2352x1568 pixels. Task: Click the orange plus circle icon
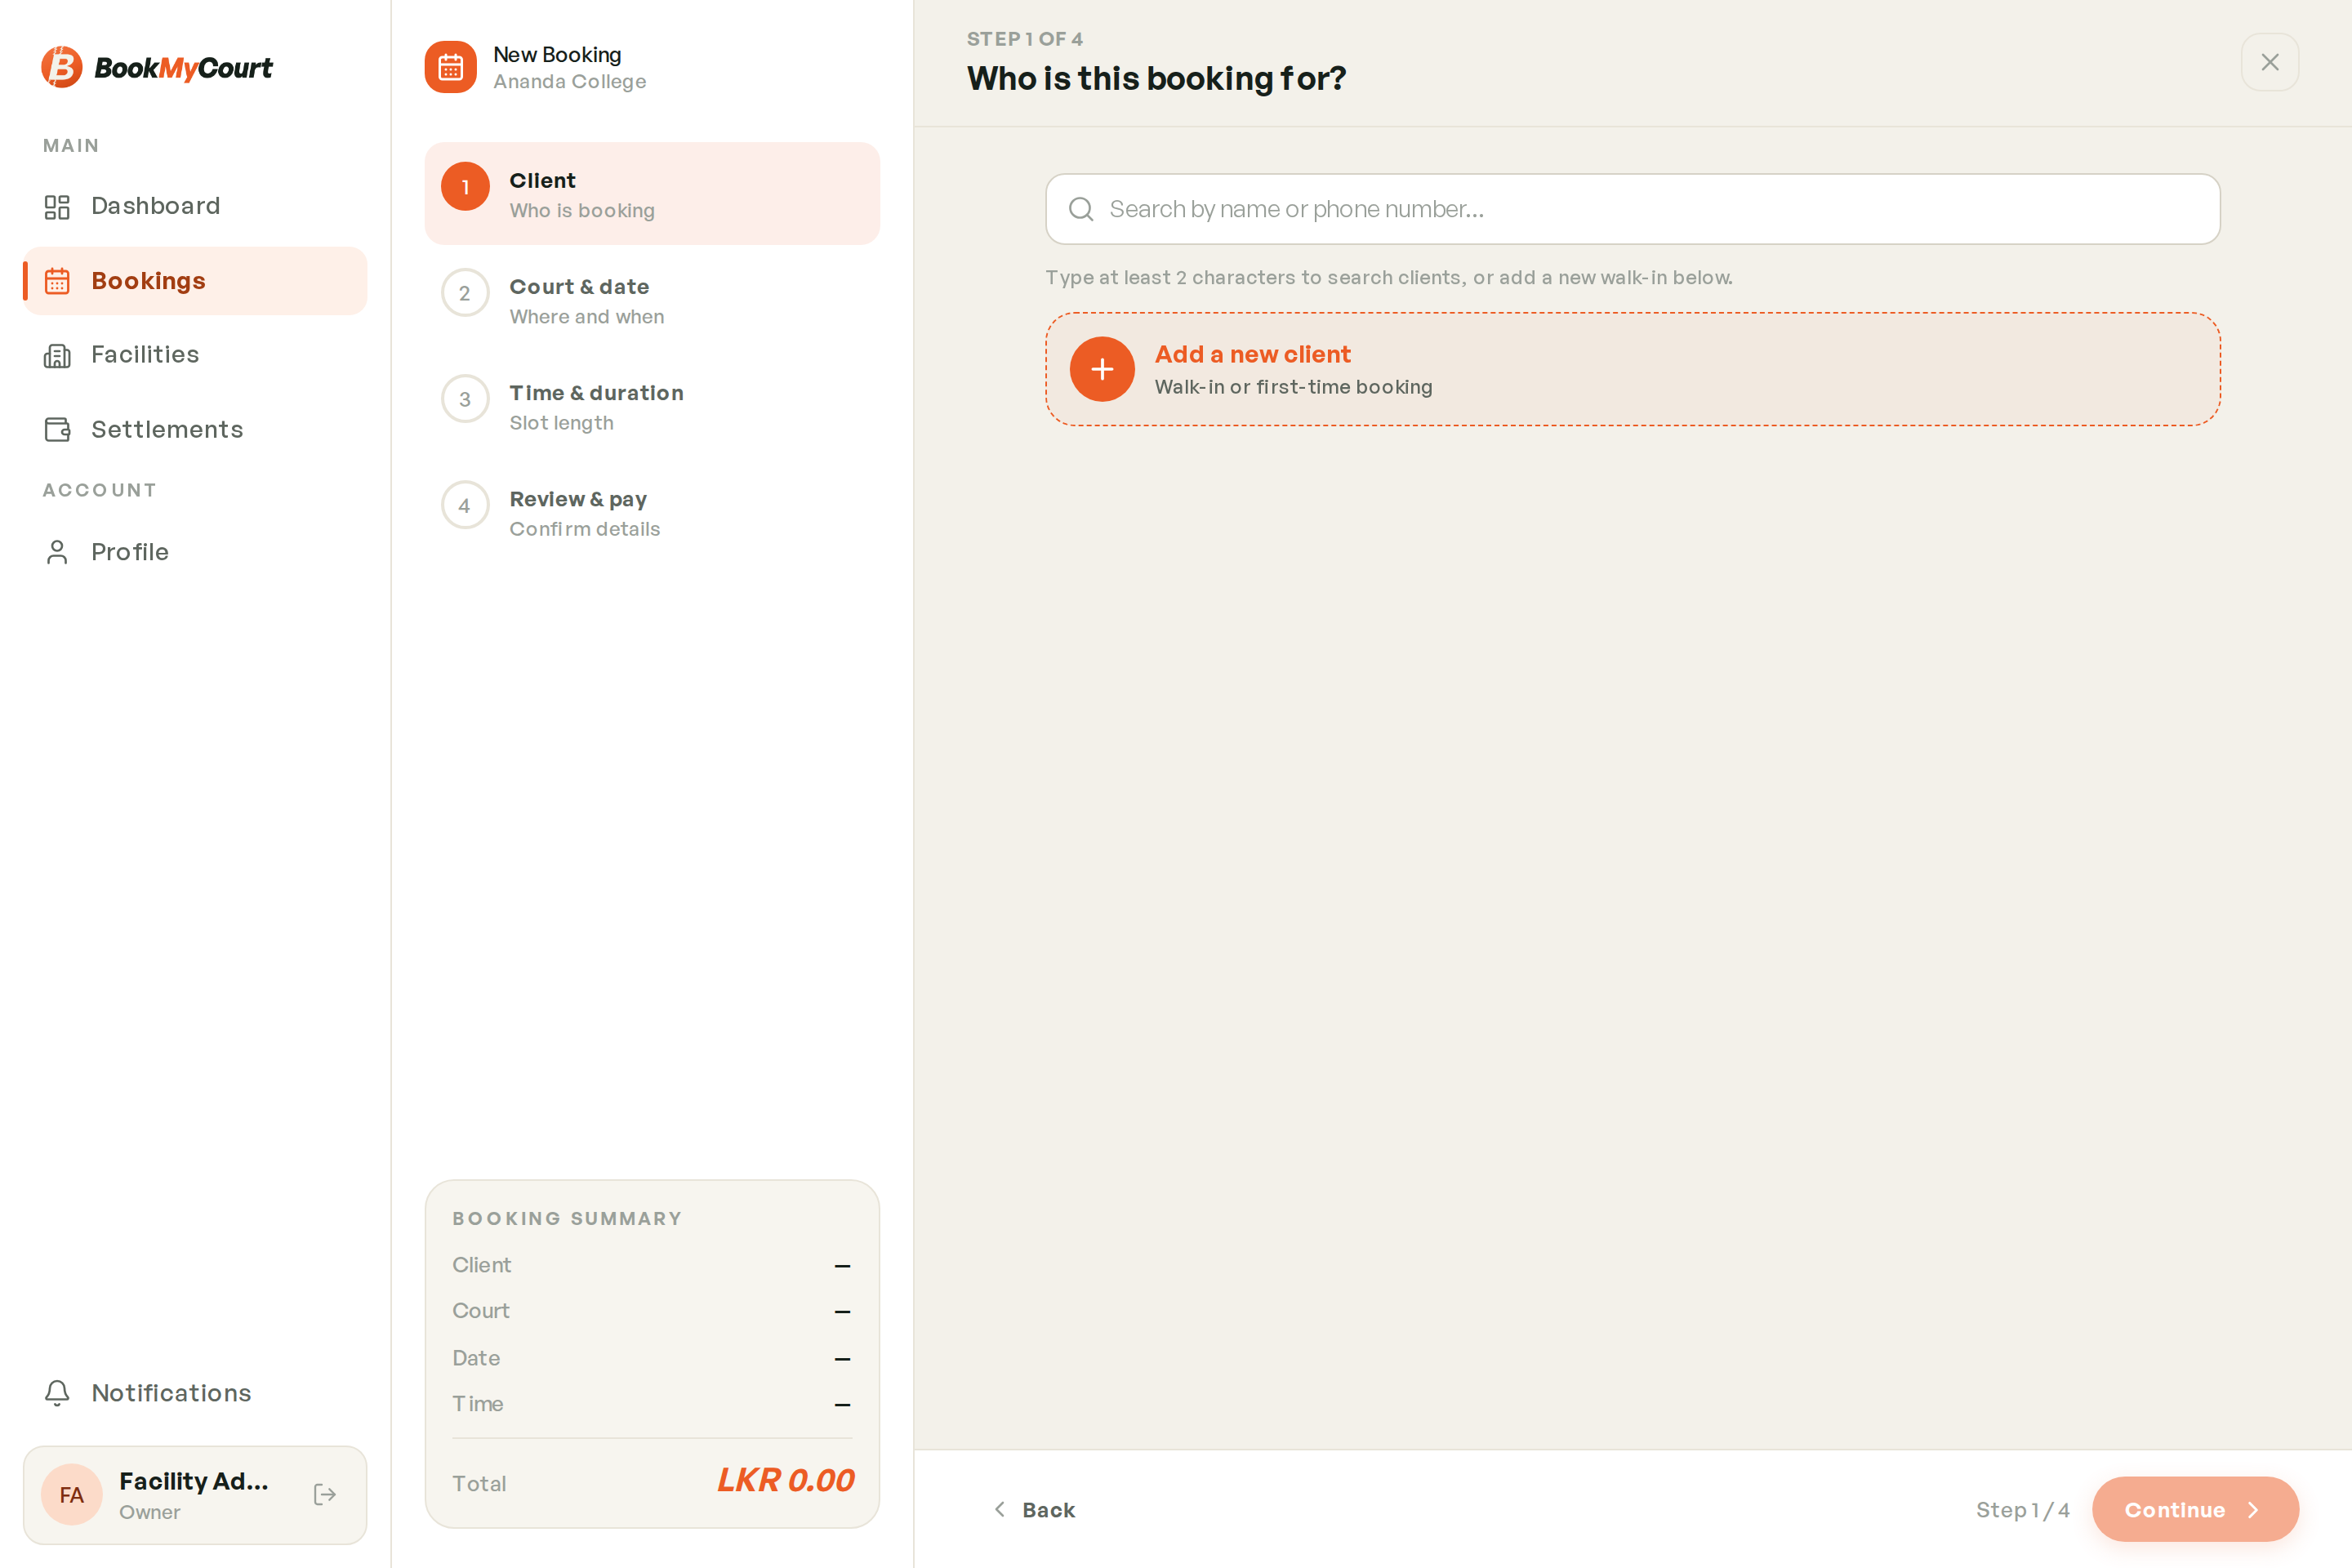tap(1102, 369)
